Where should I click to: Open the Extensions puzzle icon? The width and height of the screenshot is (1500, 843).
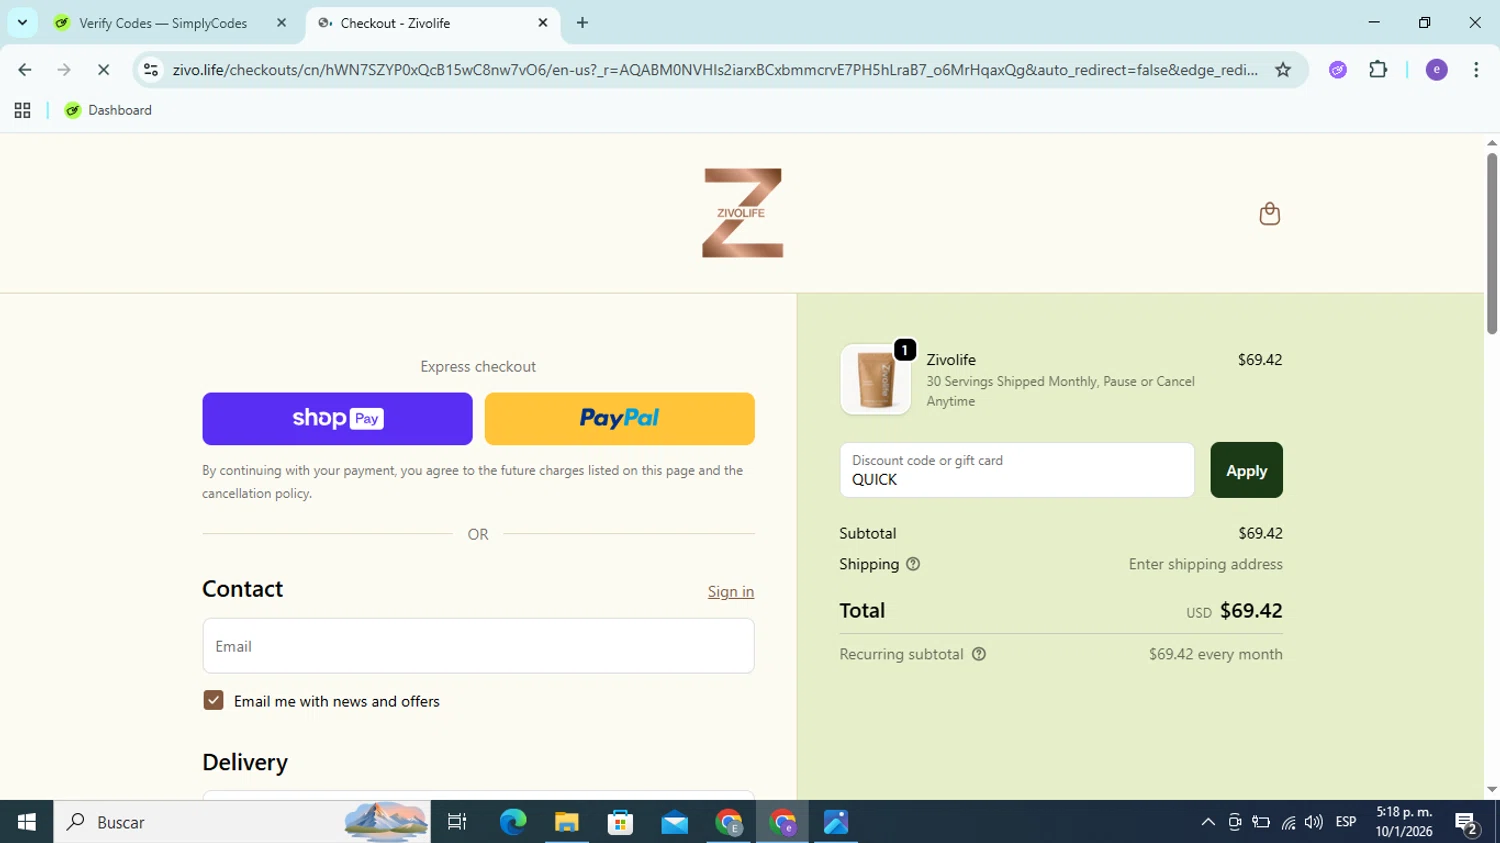(1378, 70)
